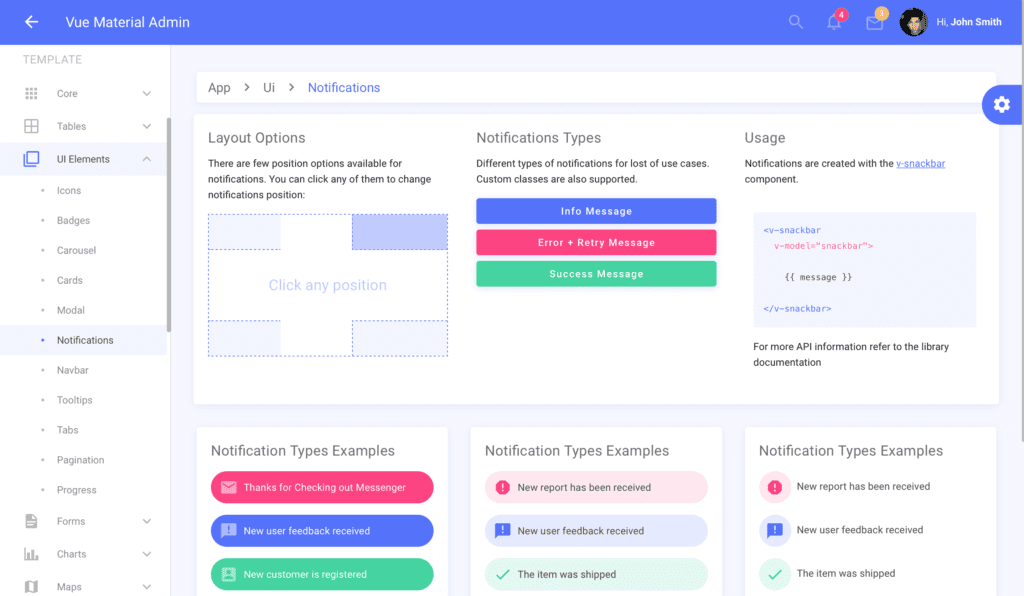
Task: Open the Pagination sidebar item
Action: 84,460
